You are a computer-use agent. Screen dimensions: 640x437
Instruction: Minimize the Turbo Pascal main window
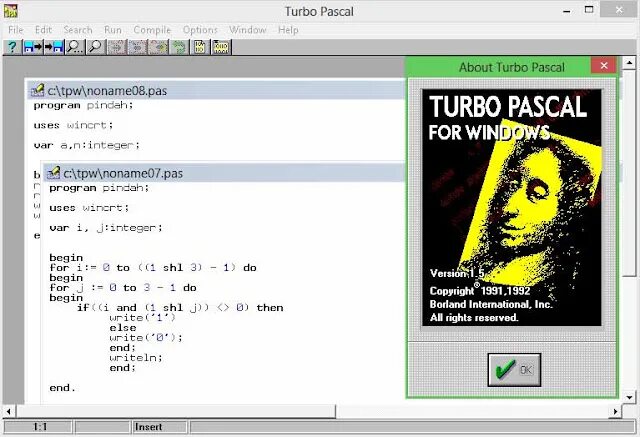[x=567, y=11]
